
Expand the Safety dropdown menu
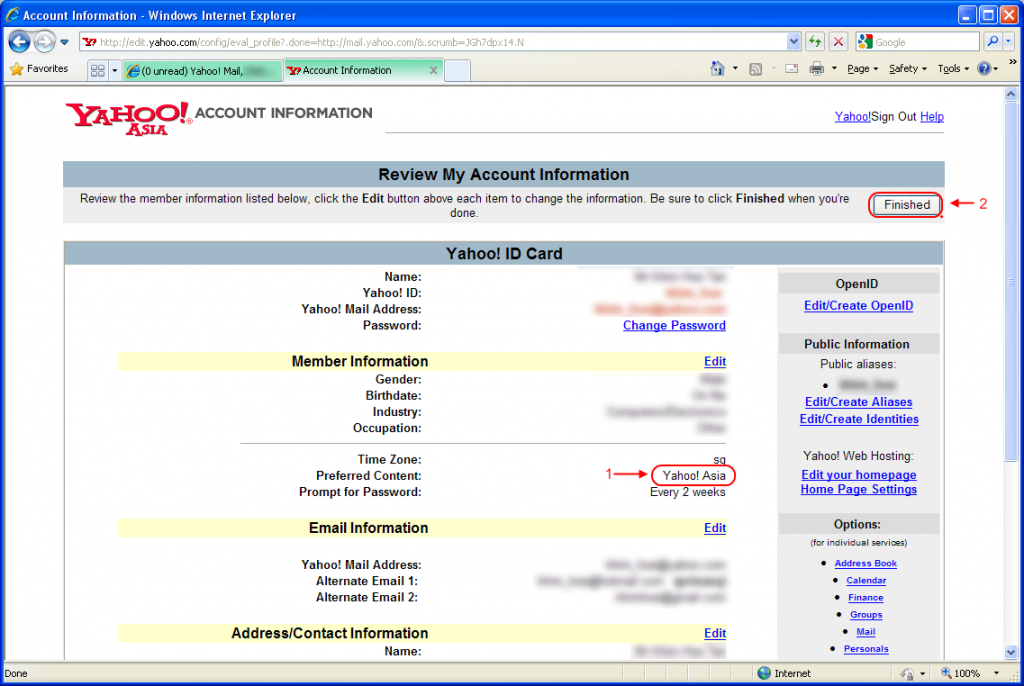click(907, 69)
